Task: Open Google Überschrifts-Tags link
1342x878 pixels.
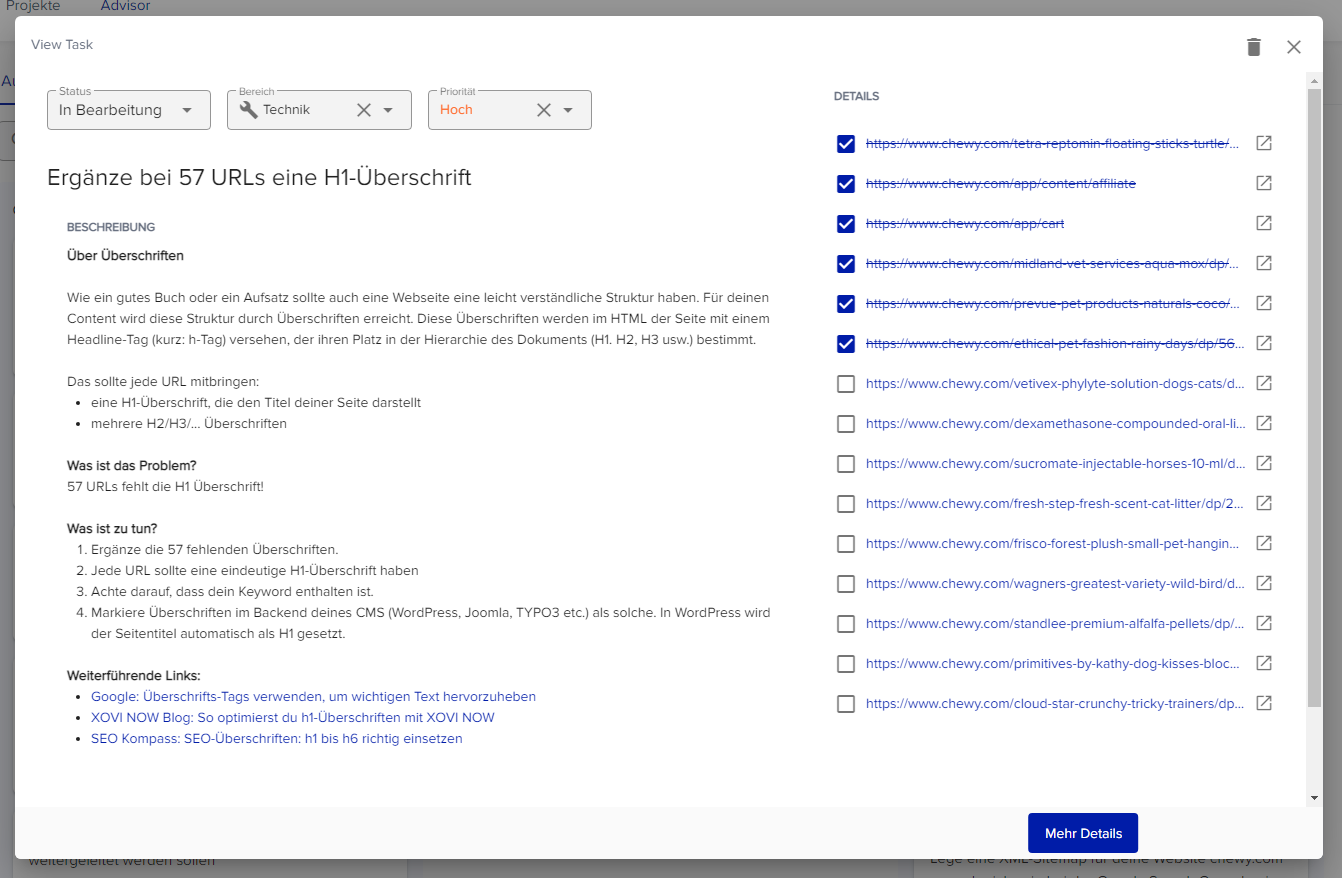Action: click(x=313, y=696)
